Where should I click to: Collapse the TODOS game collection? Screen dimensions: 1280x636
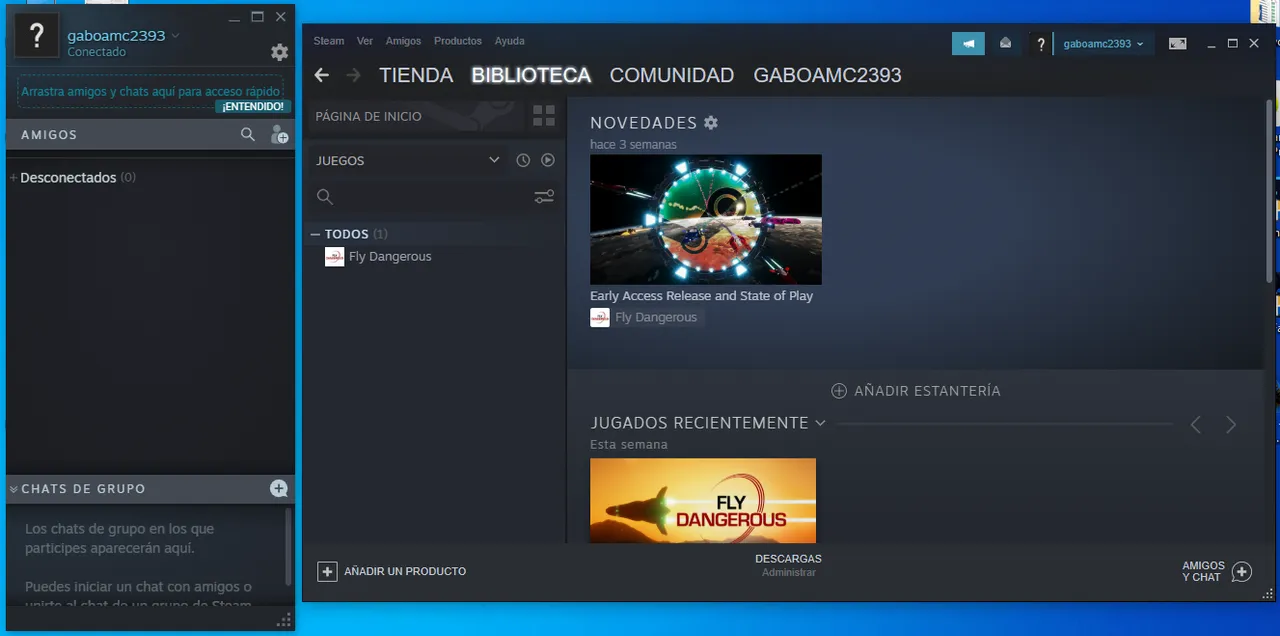[315, 234]
